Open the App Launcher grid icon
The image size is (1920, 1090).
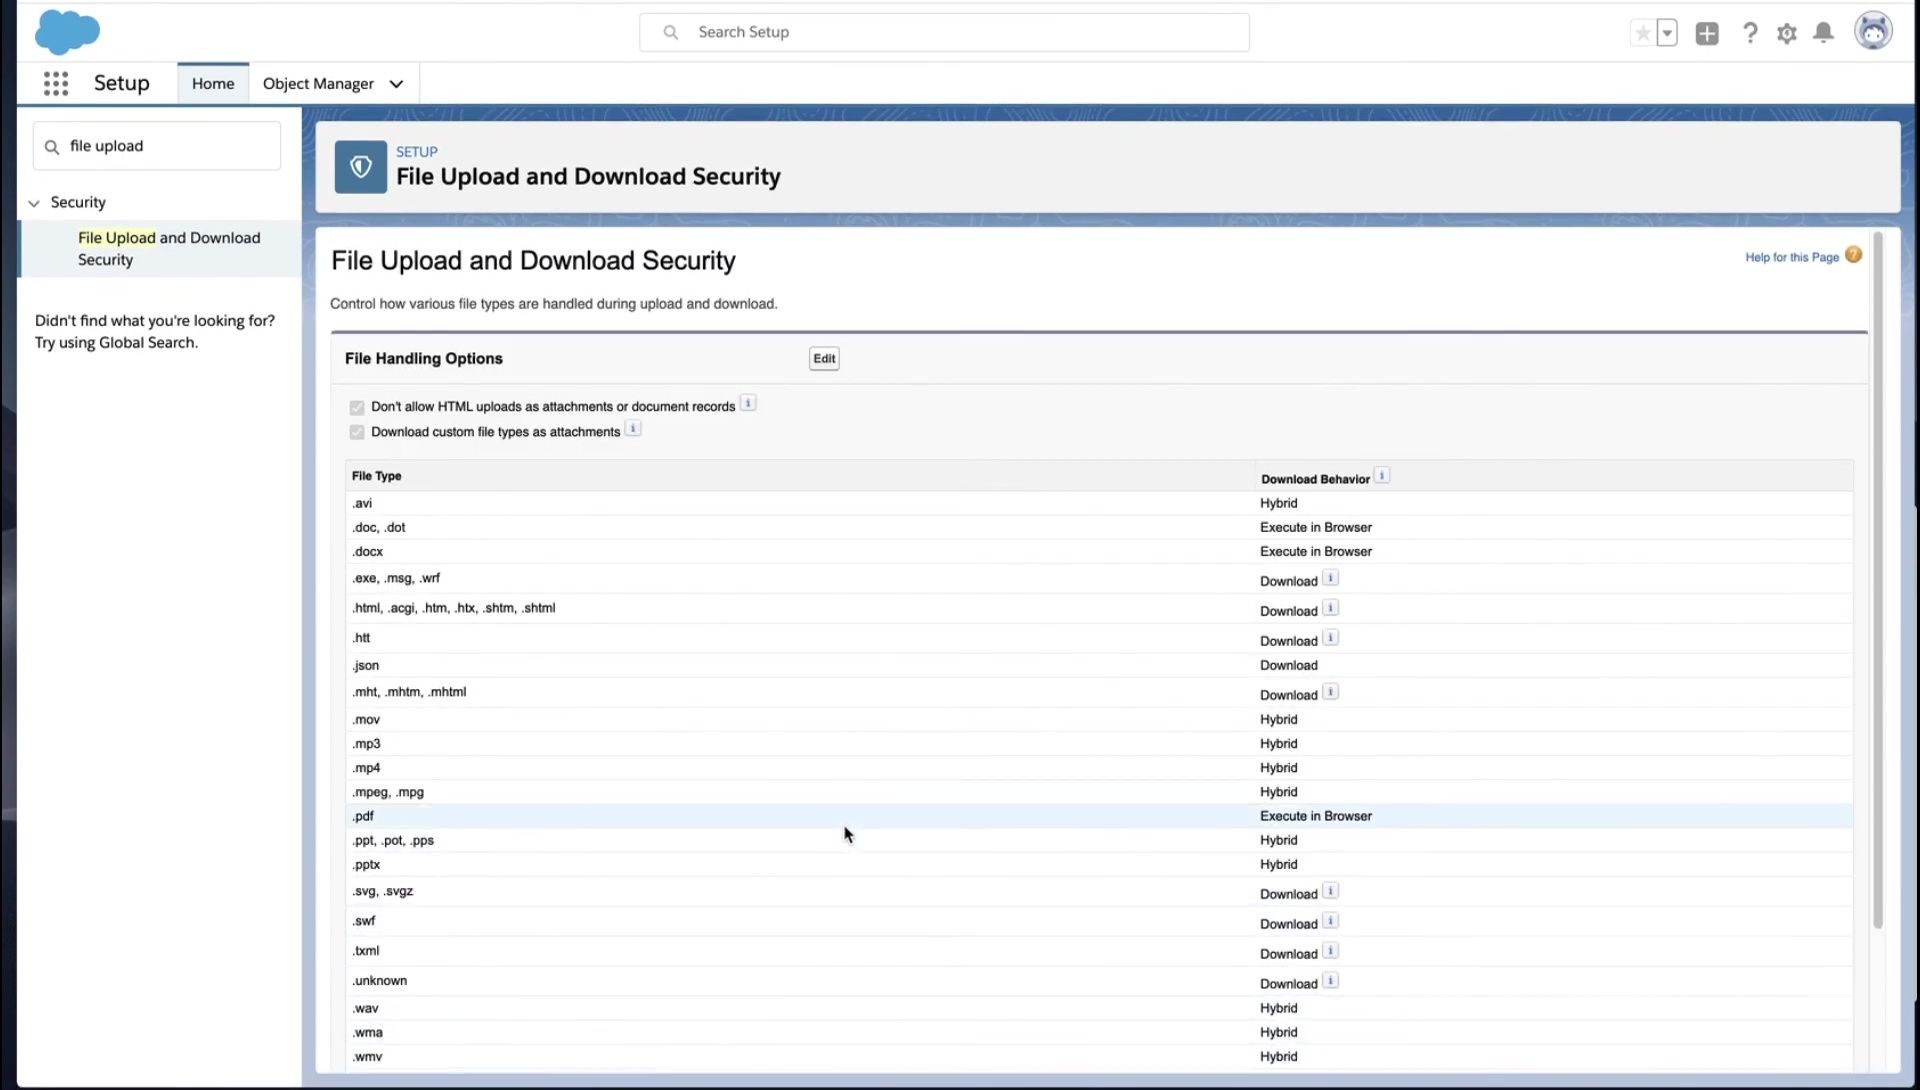point(56,84)
